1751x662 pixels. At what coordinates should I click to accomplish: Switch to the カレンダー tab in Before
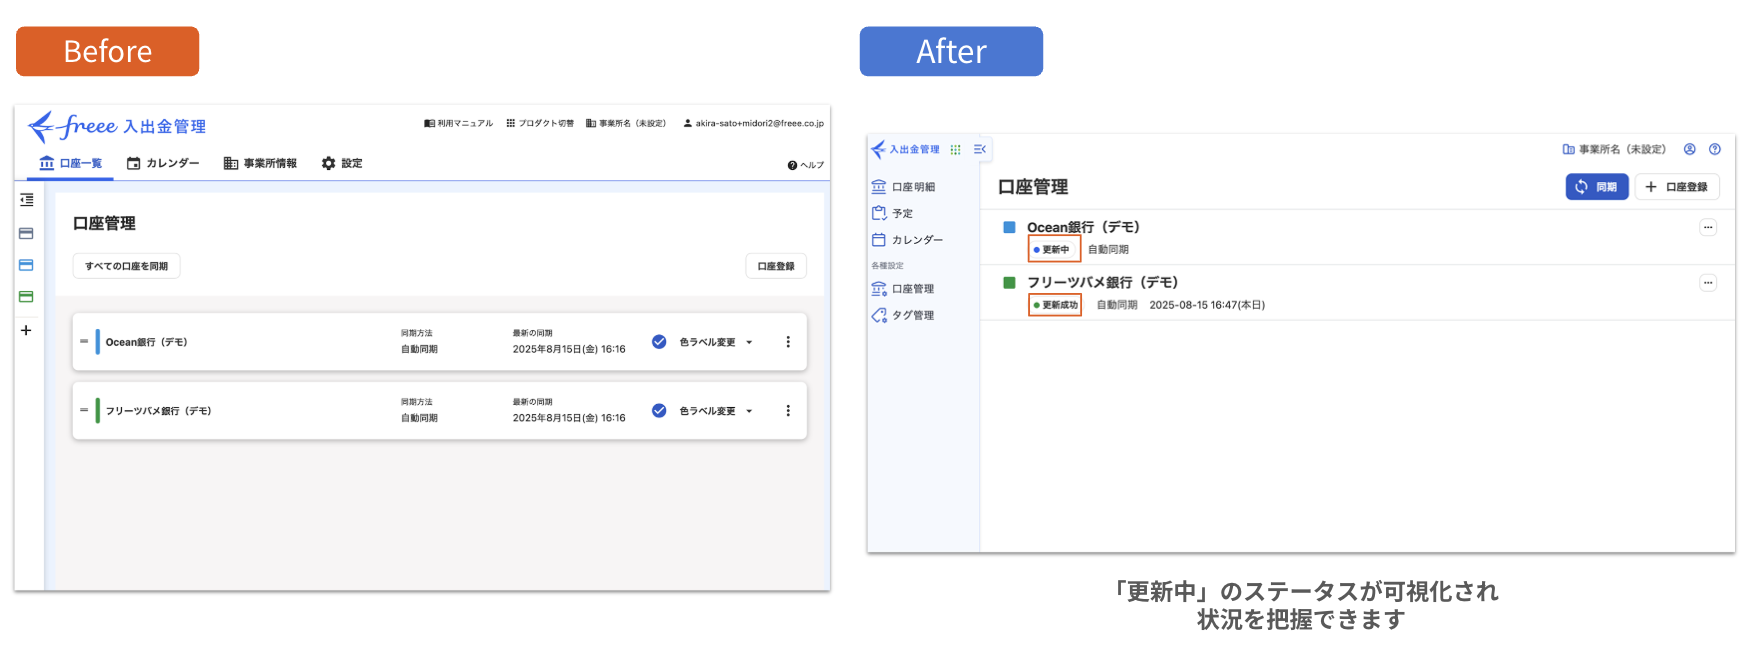tap(163, 163)
